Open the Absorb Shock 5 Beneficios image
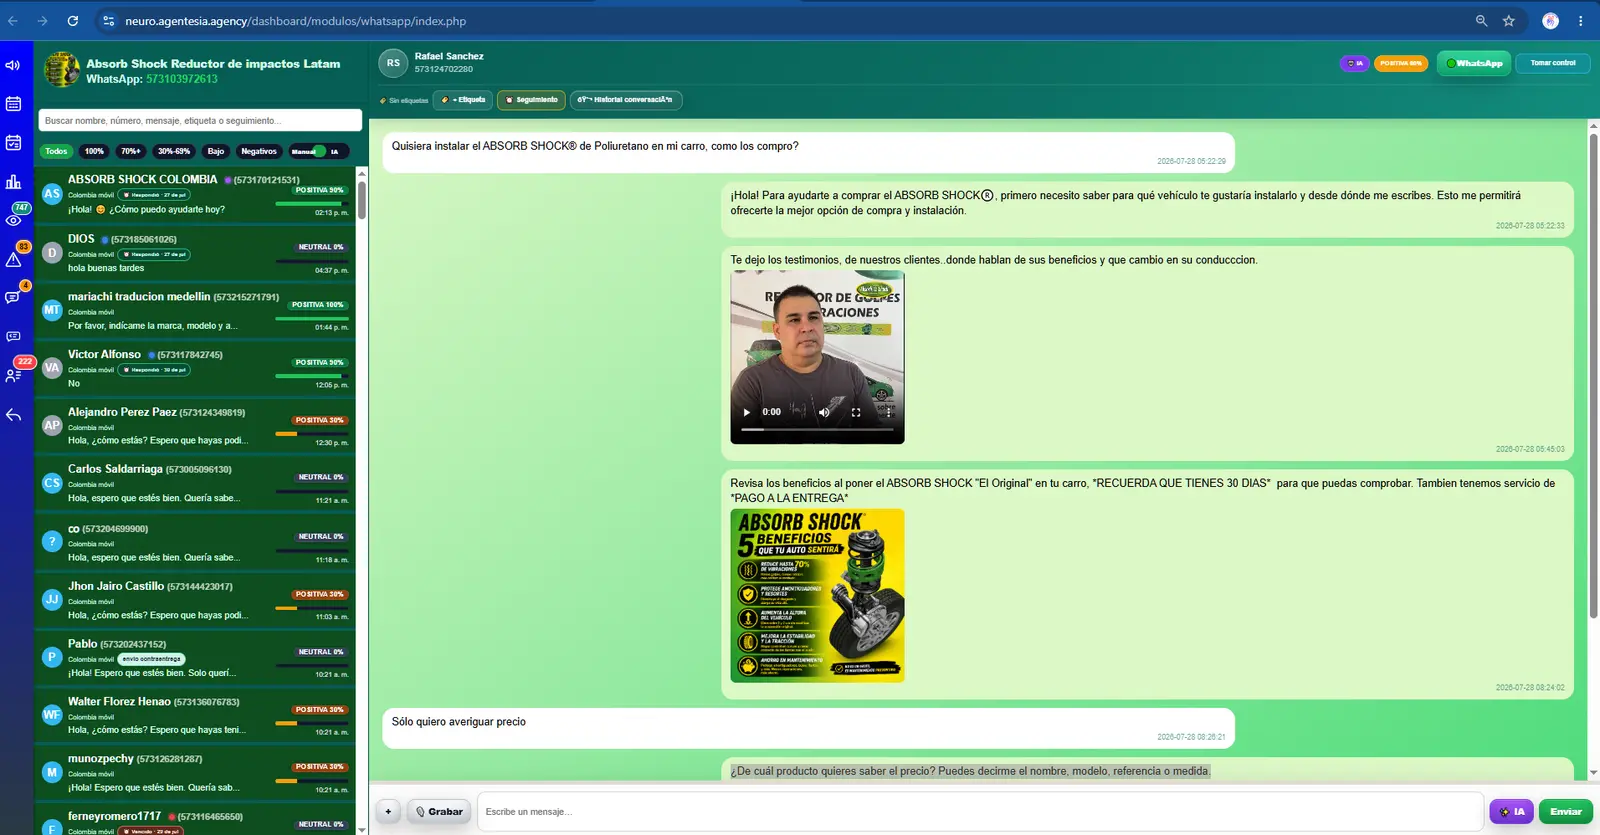 coord(817,596)
